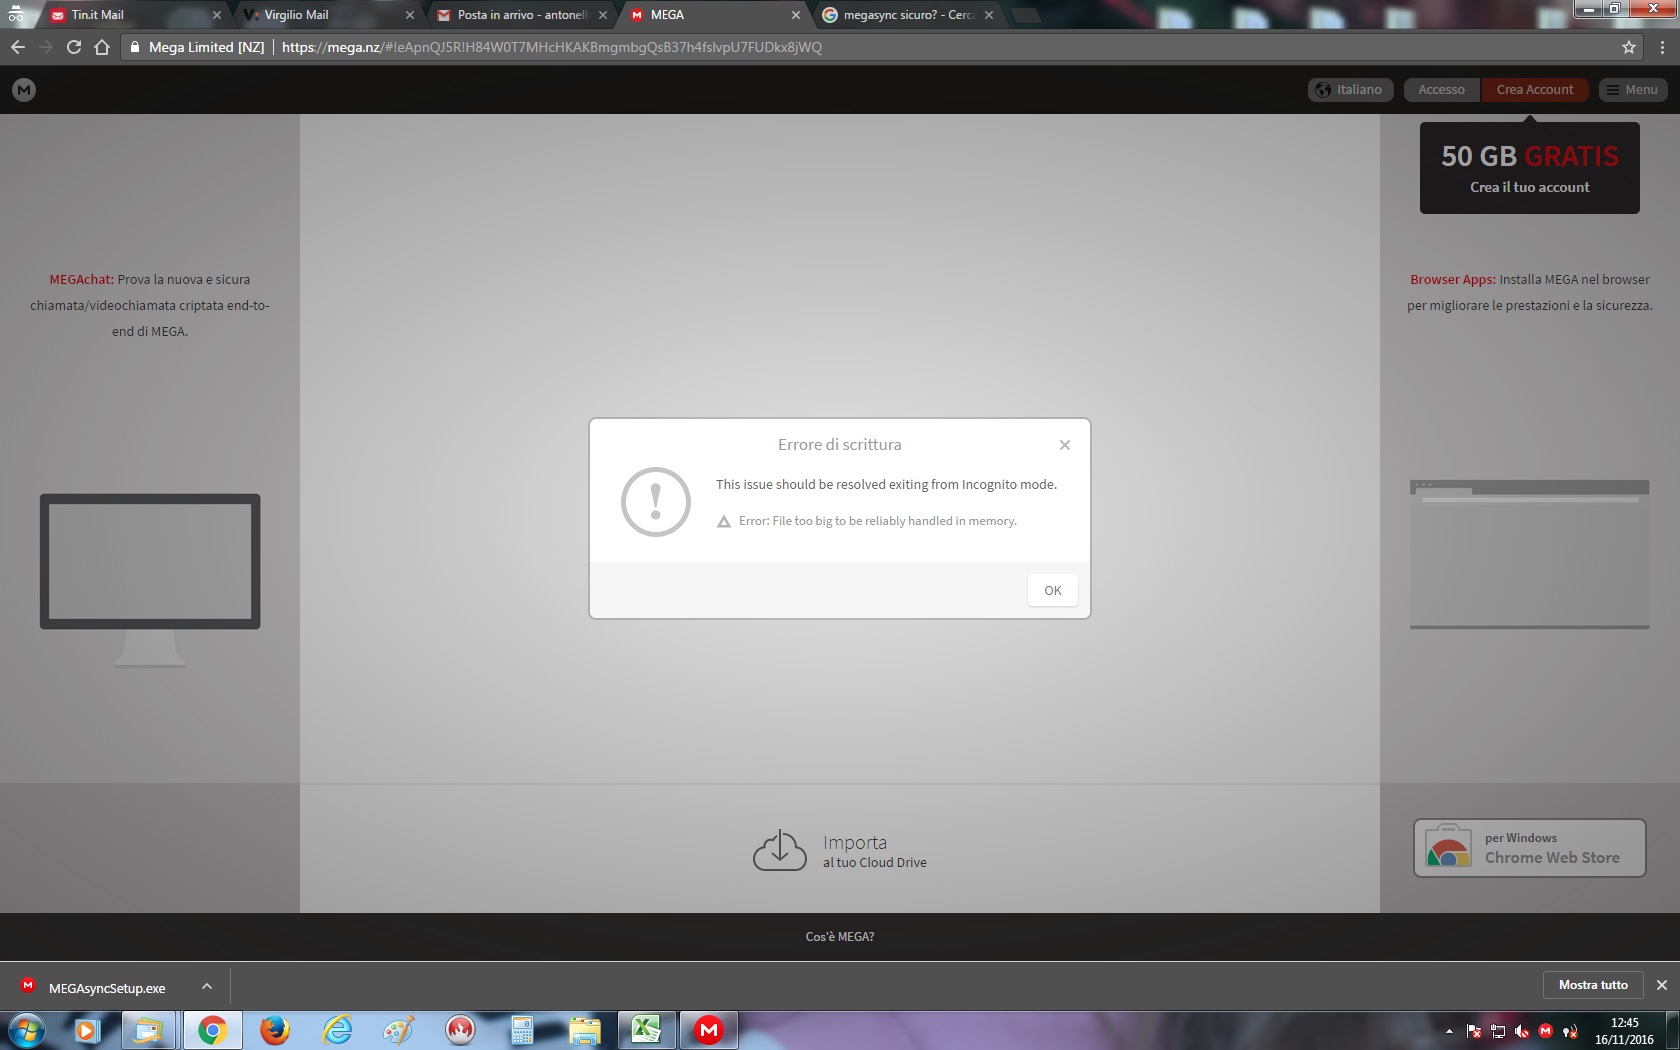Click the Browser Apps red link text

tap(1452, 280)
